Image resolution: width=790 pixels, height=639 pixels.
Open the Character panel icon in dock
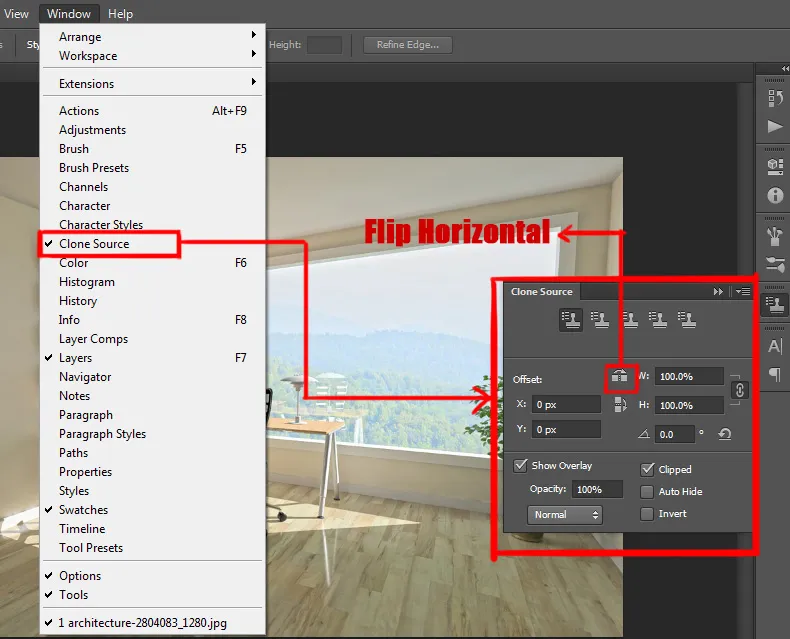click(775, 346)
